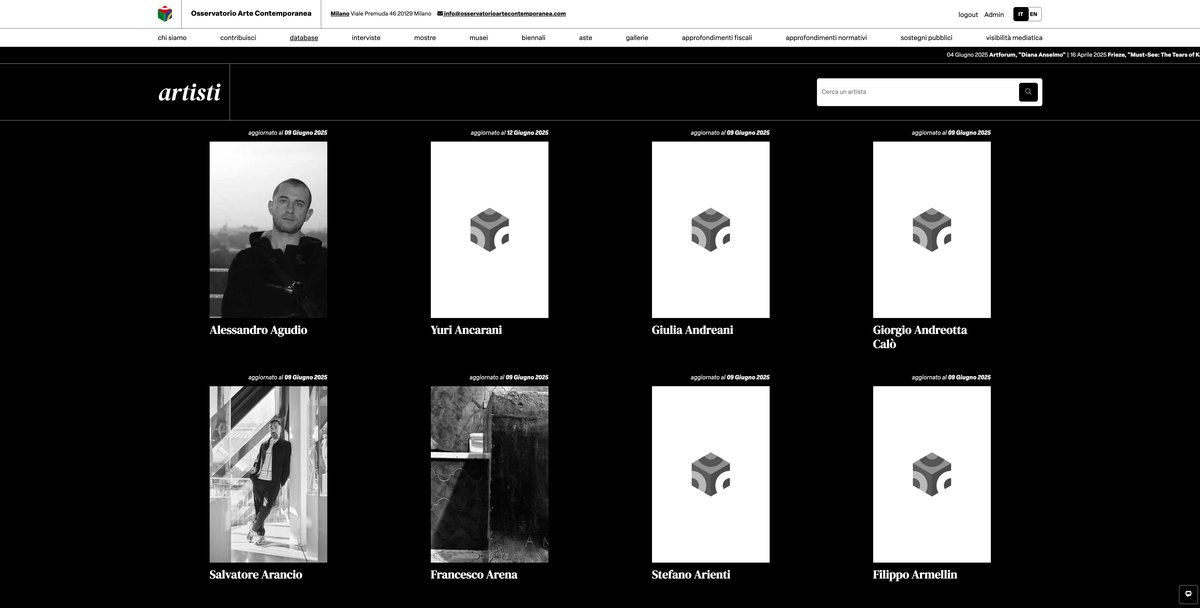Select the IT language option
This screenshot has width=1200, height=608.
pyautogui.click(x=1020, y=14)
